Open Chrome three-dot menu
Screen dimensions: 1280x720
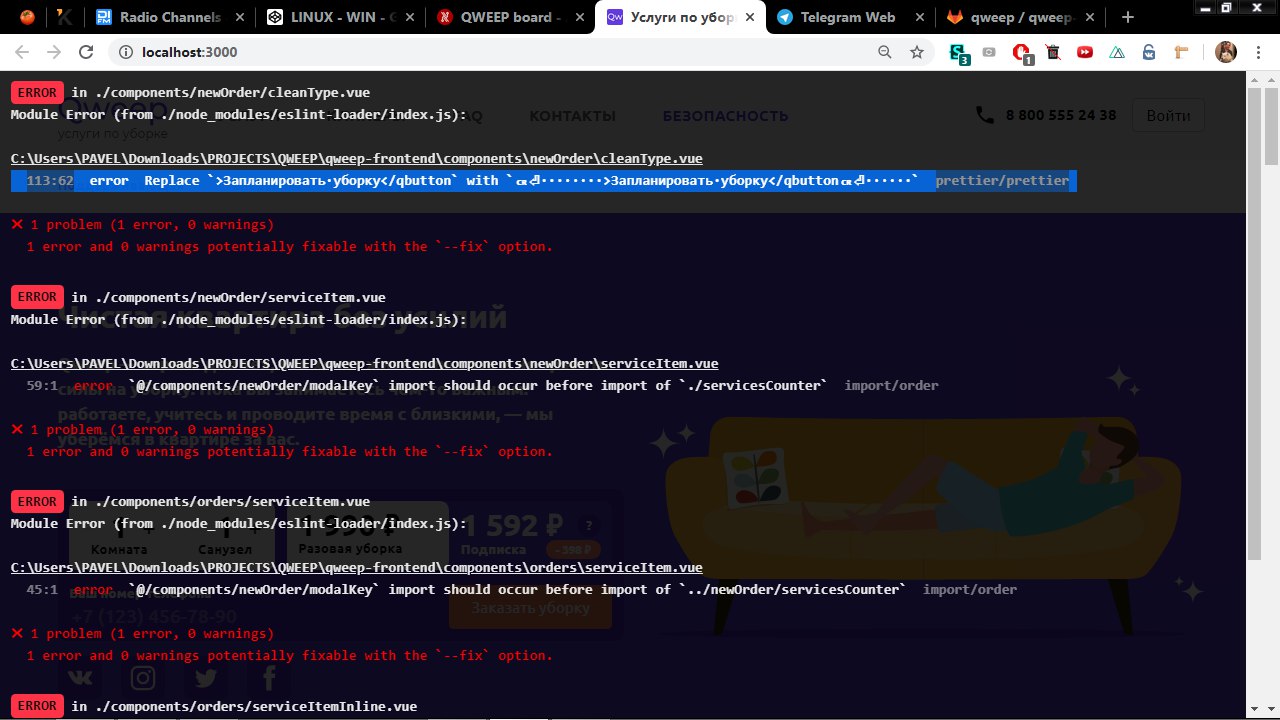1258,52
